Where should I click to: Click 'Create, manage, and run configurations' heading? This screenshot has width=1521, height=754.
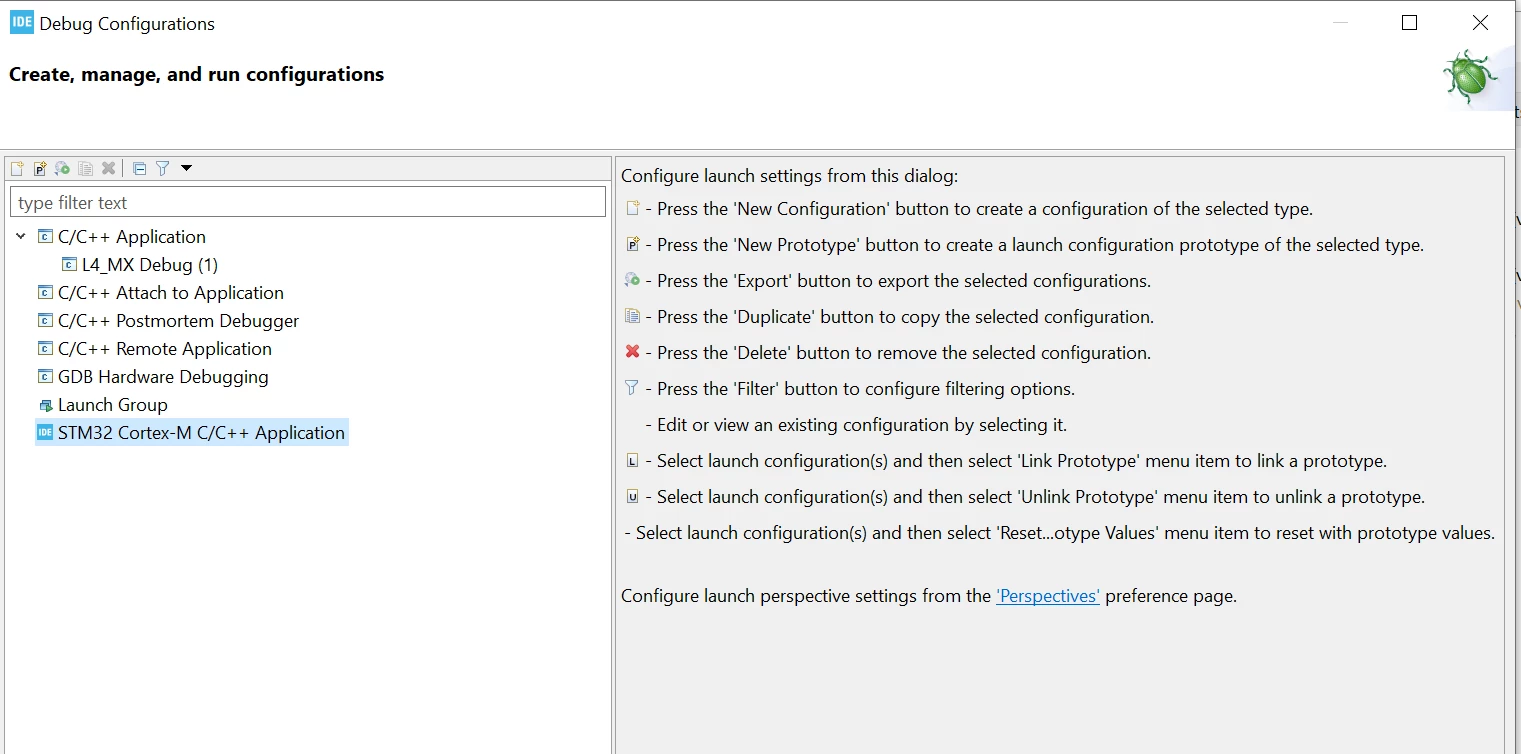click(x=197, y=75)
